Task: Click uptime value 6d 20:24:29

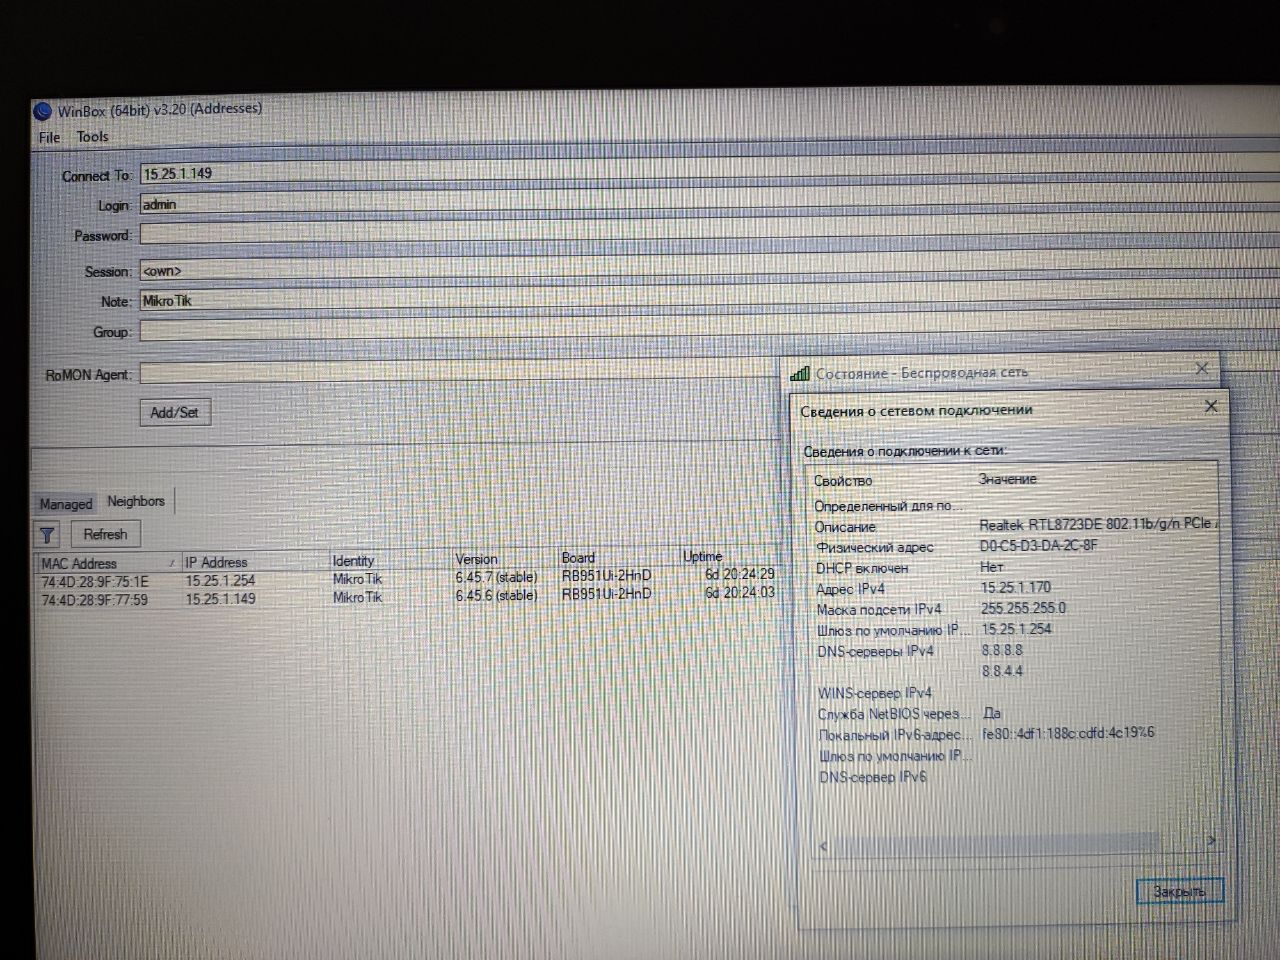Action: click(x=739, y=574)
